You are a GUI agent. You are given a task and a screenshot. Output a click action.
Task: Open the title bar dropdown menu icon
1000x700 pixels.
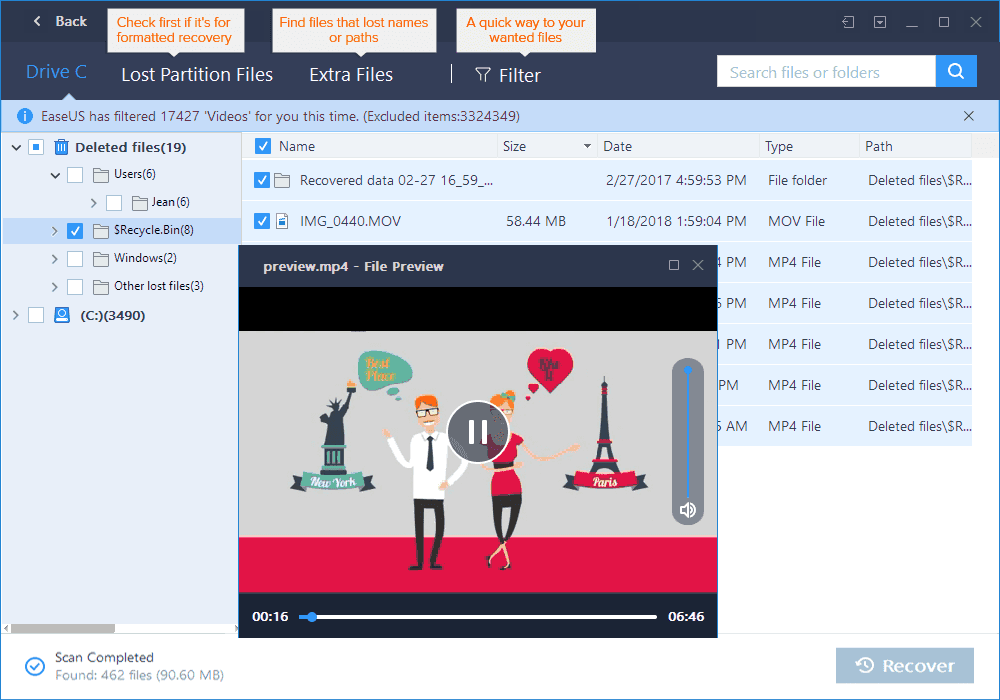pos(880,22)
